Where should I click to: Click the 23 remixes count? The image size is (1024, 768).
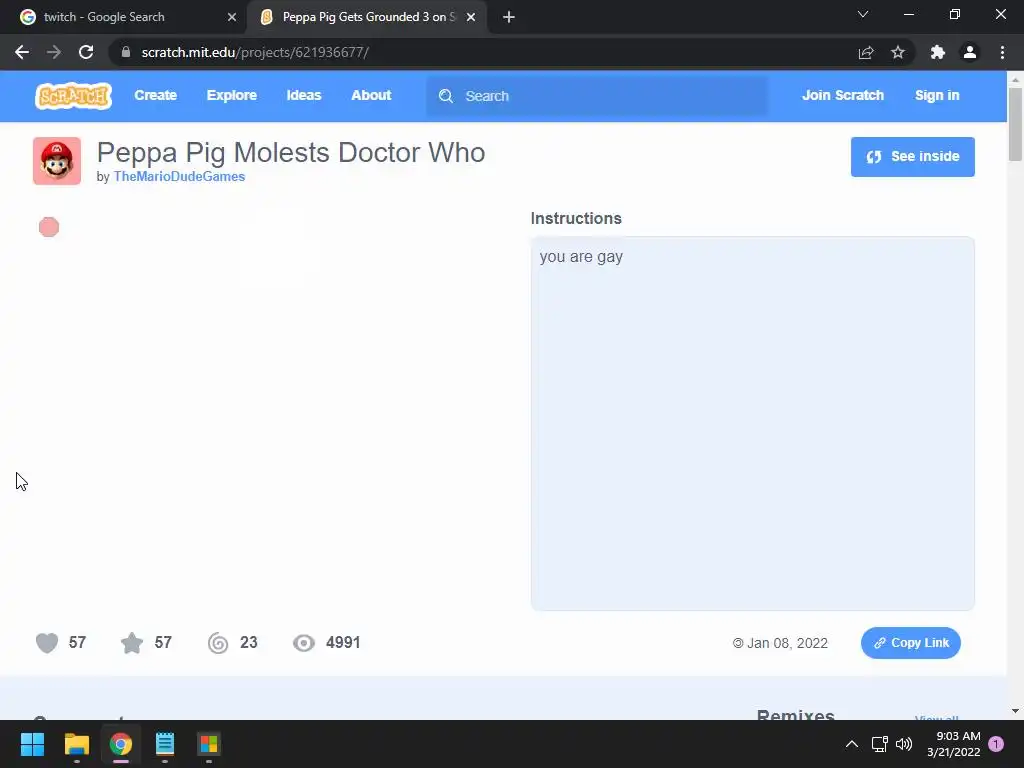249,643
